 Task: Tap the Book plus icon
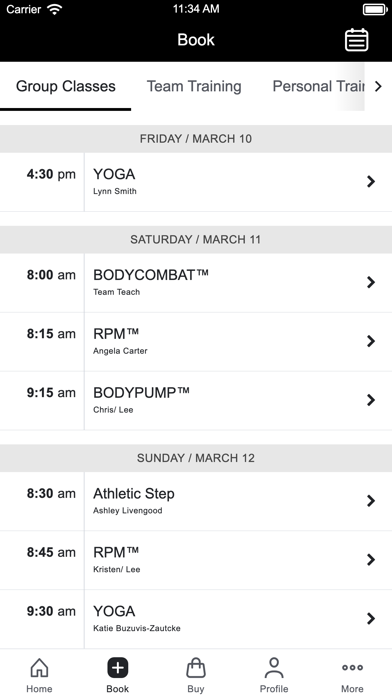point(118,668)
